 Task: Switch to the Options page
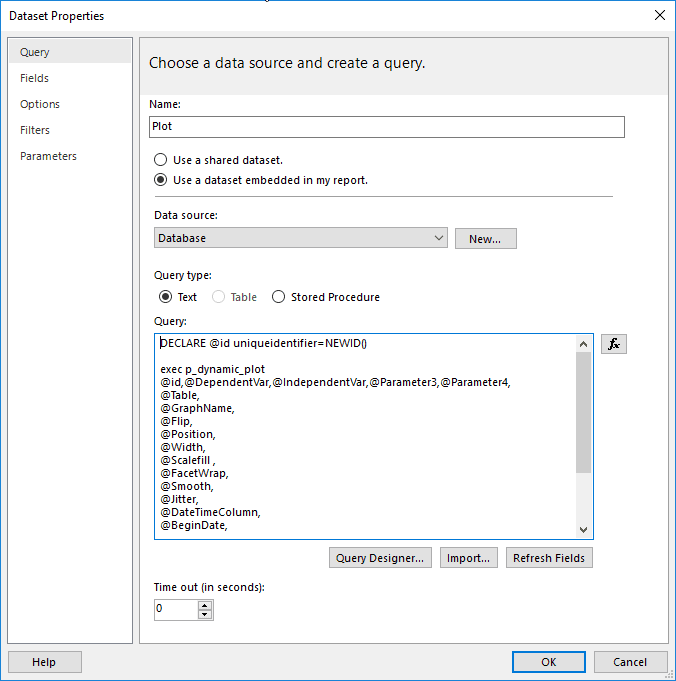click(40, 104)
